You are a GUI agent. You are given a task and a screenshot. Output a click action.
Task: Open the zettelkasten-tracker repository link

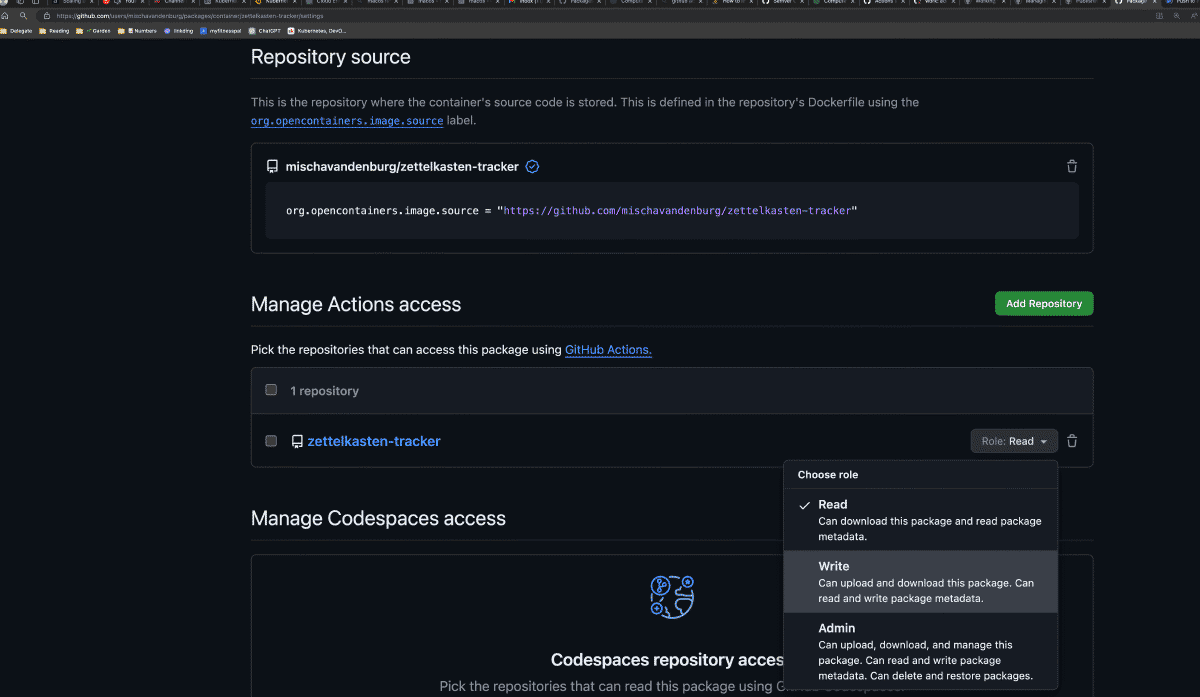coord(374,441)
